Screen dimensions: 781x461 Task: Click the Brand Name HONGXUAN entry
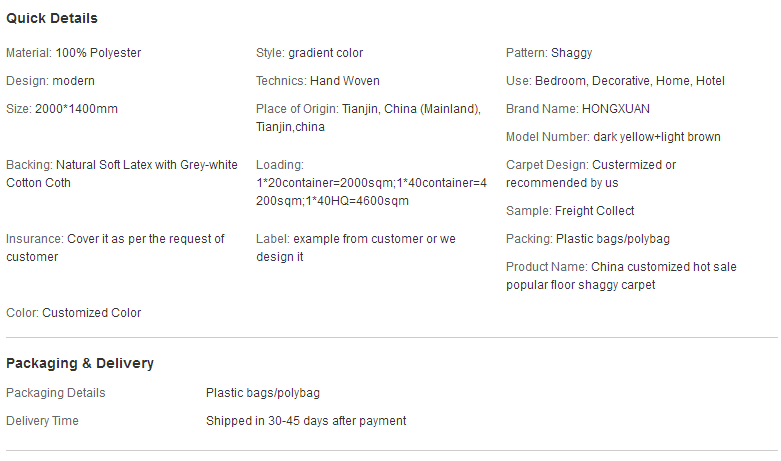(578, 109)
